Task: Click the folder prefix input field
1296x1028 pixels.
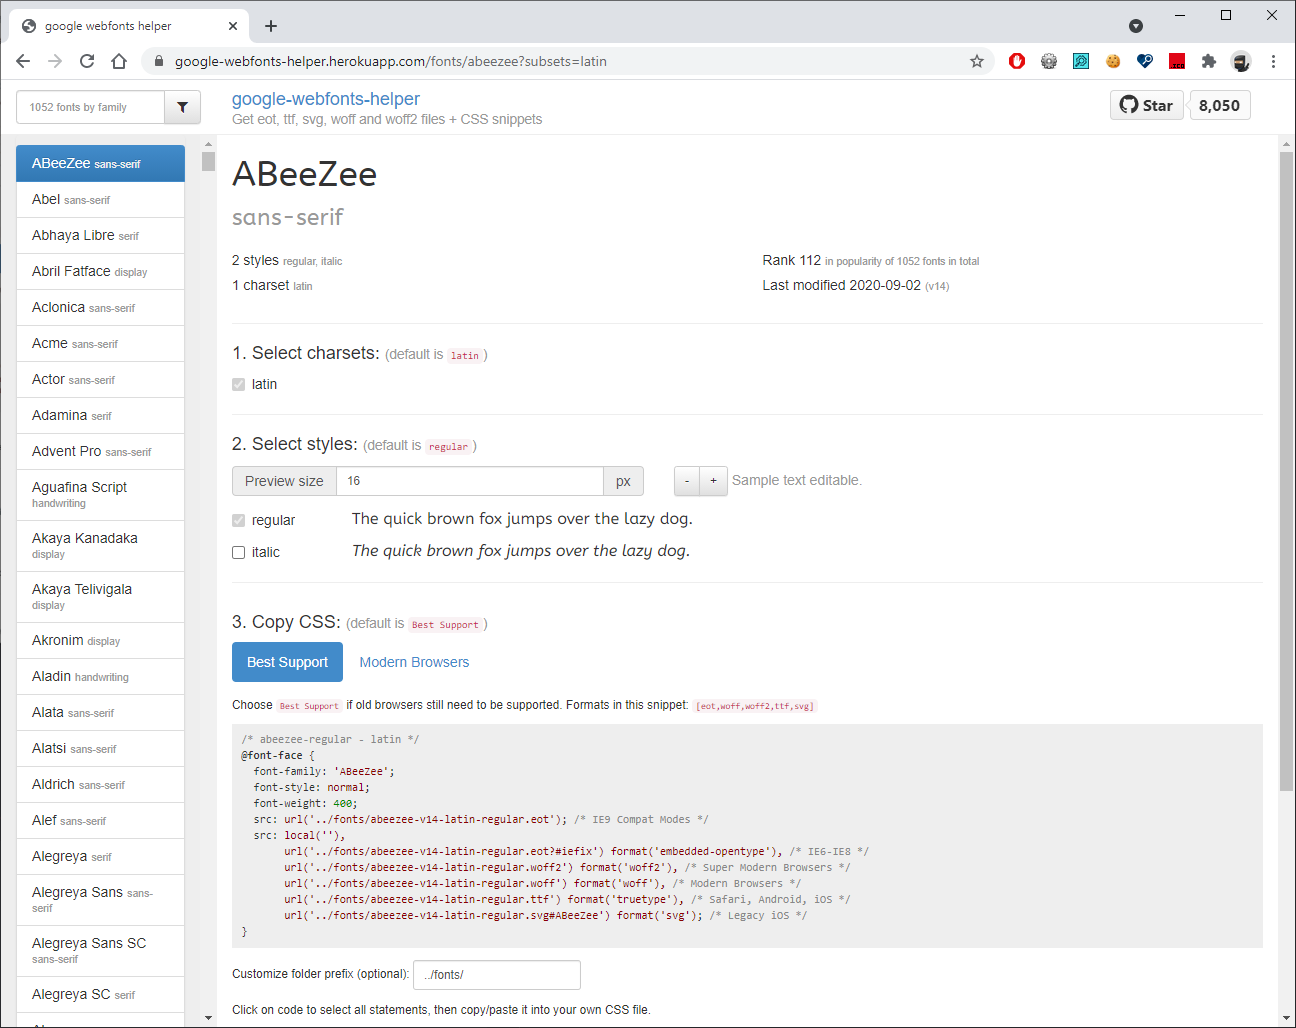Action: pyautogui.click(x=497, y=975)
